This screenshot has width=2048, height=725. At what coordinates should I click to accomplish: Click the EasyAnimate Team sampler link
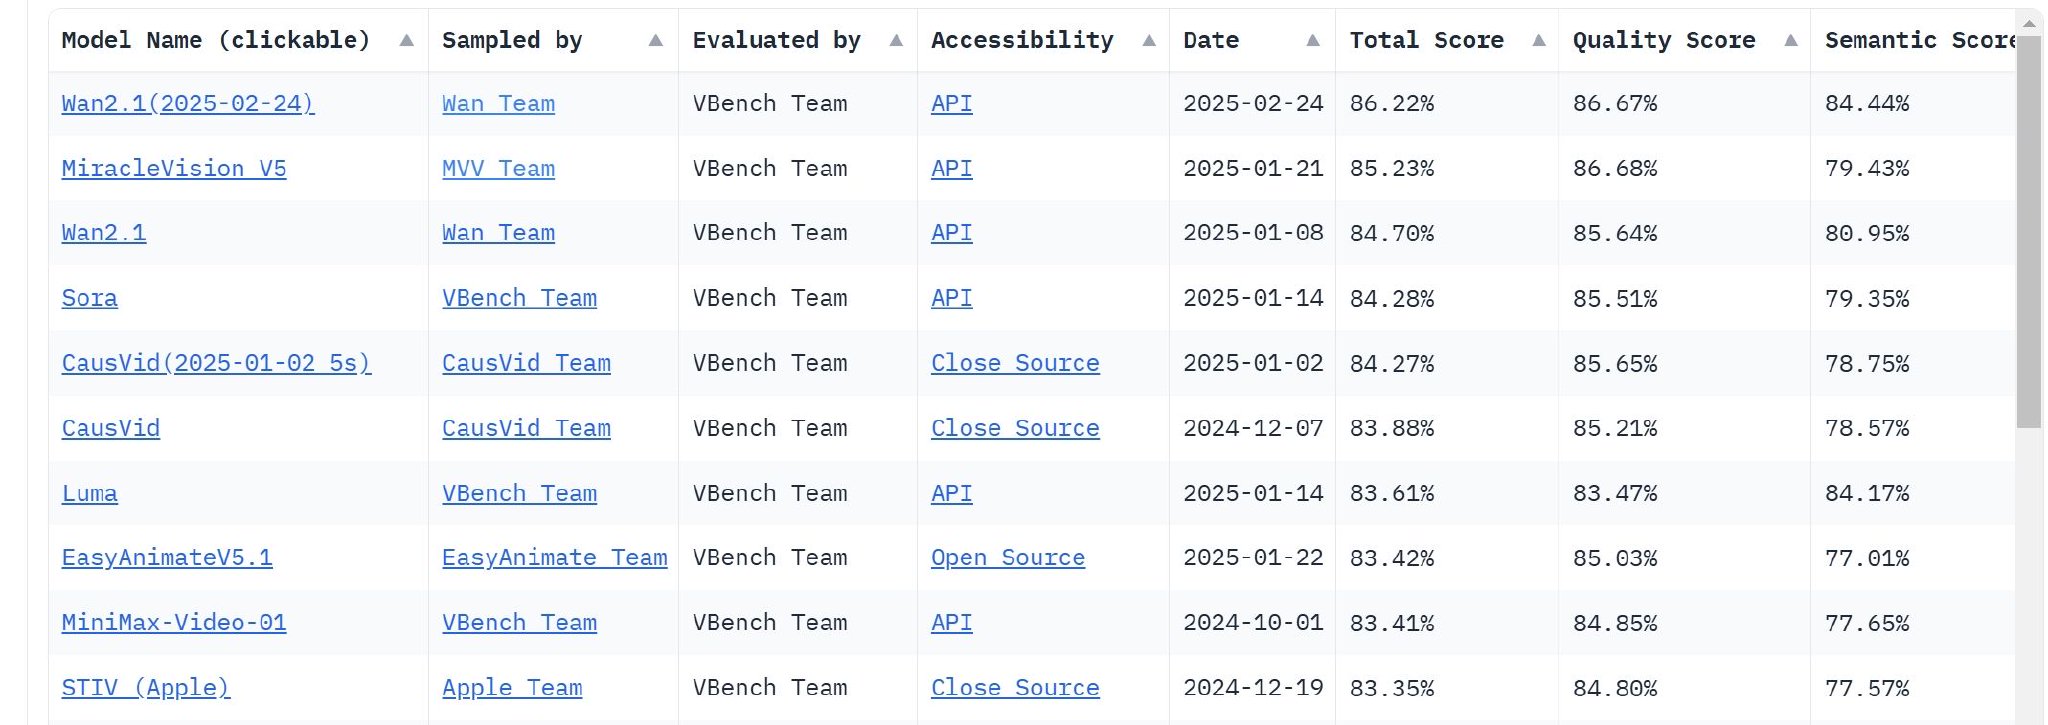554,558
